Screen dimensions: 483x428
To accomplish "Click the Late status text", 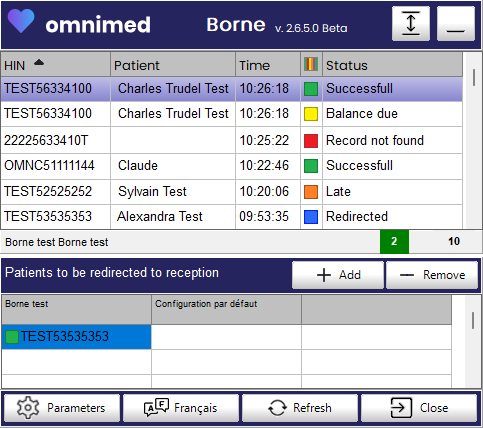I will [x=338, y=192].
